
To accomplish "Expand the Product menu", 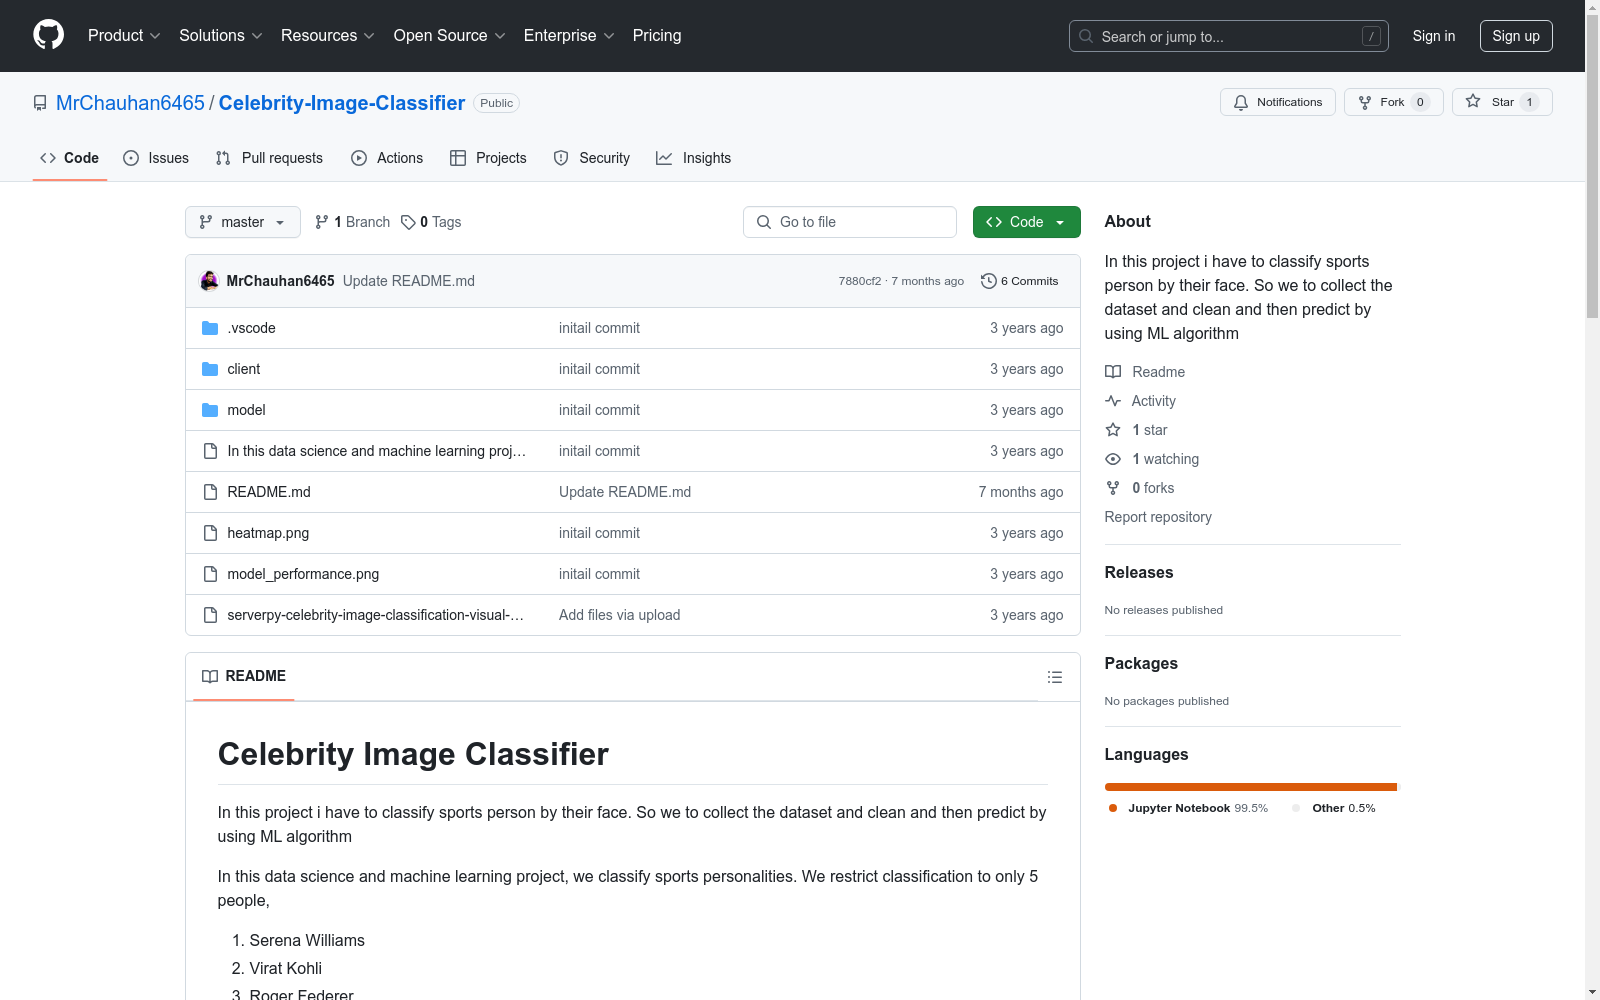I will [124, 36].
